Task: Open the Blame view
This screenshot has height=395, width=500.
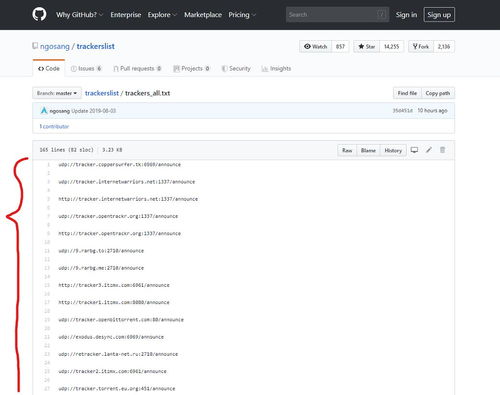Action: pos(368,150)
